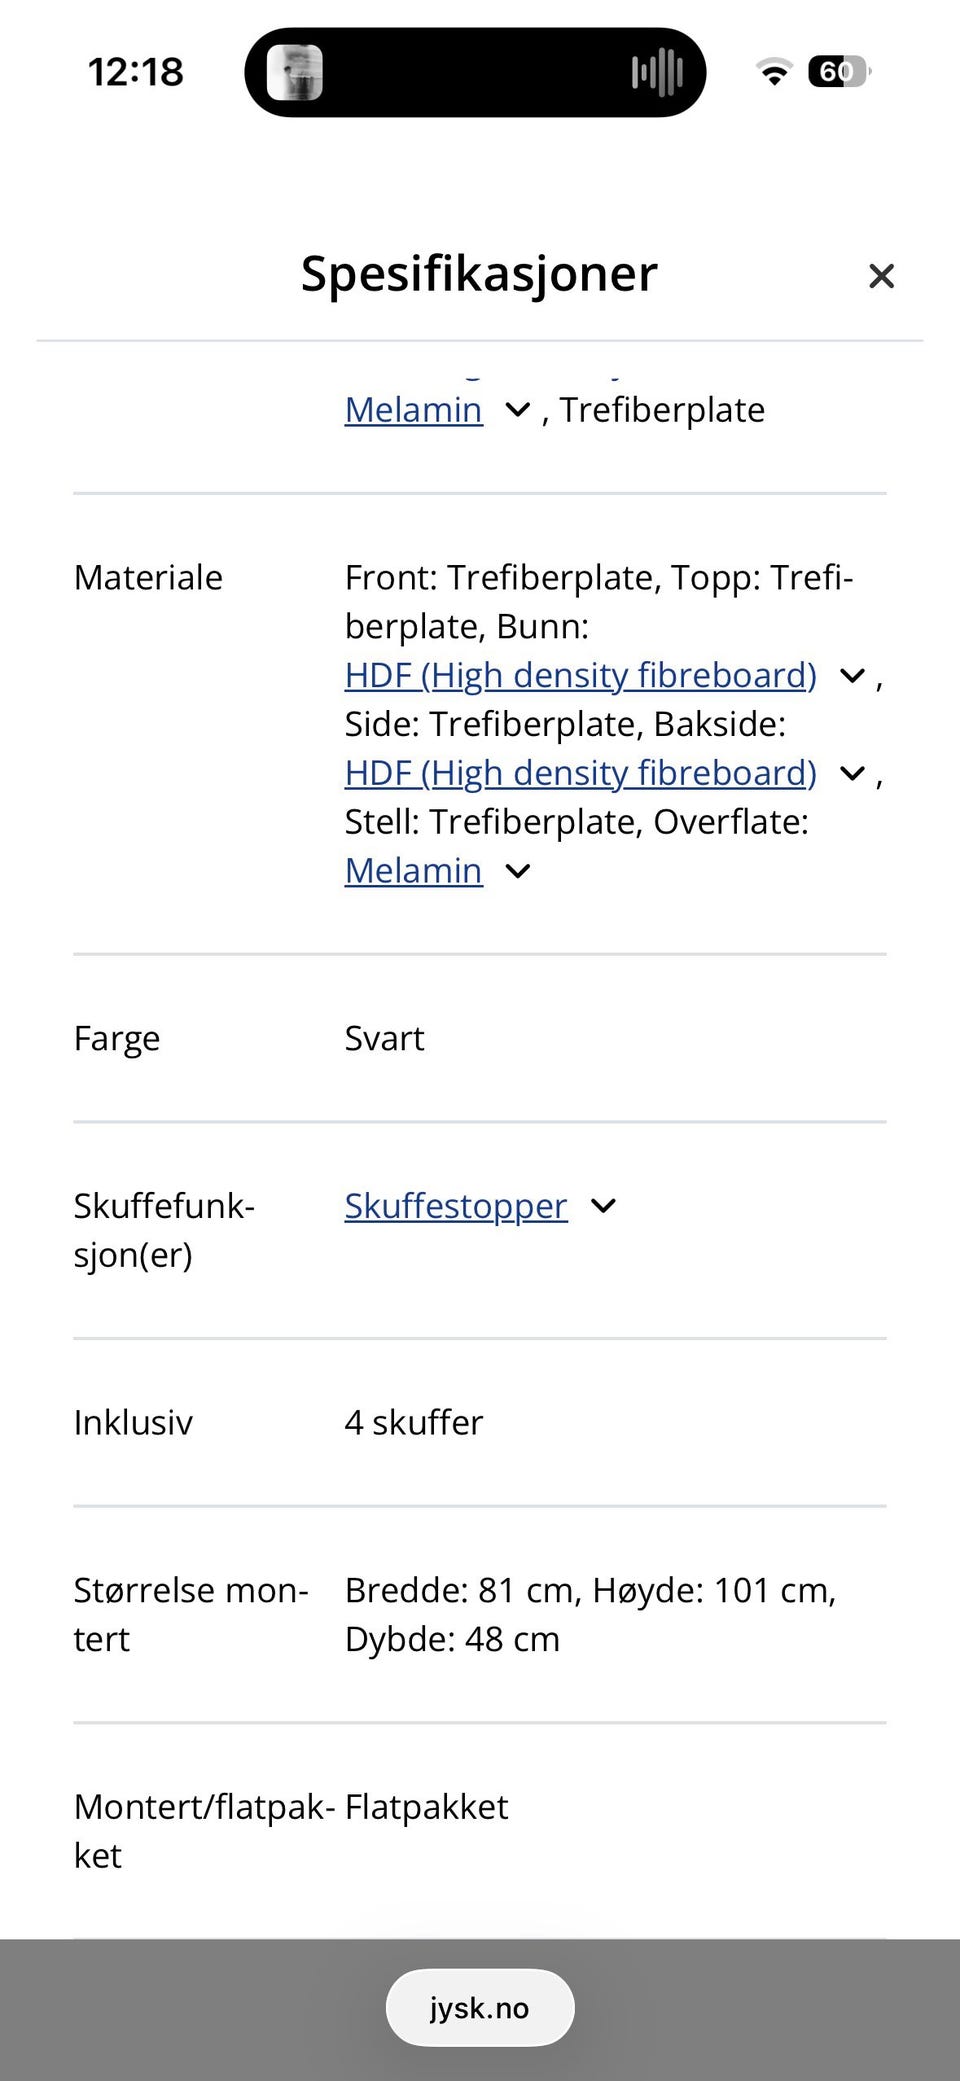Open the HDF link after Bakside
This screenshot has height=2081, width=960.
pyautogui.click(x=580, y=773)
